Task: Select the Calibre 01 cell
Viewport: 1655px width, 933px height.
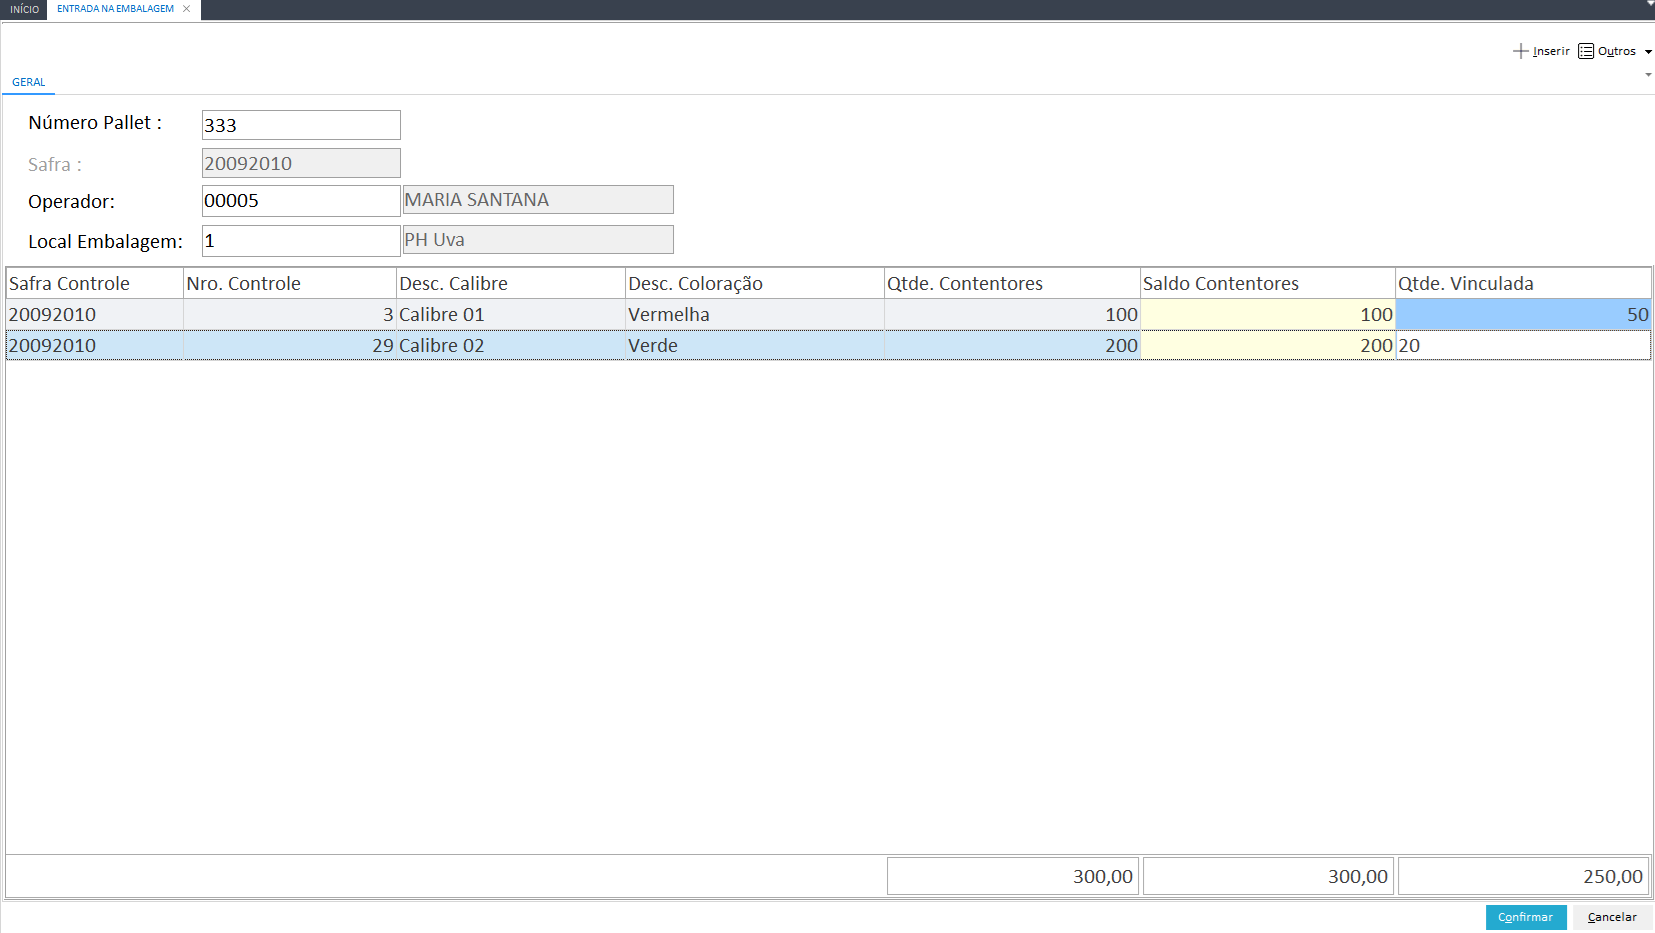Action: click(x=511, y=315)
